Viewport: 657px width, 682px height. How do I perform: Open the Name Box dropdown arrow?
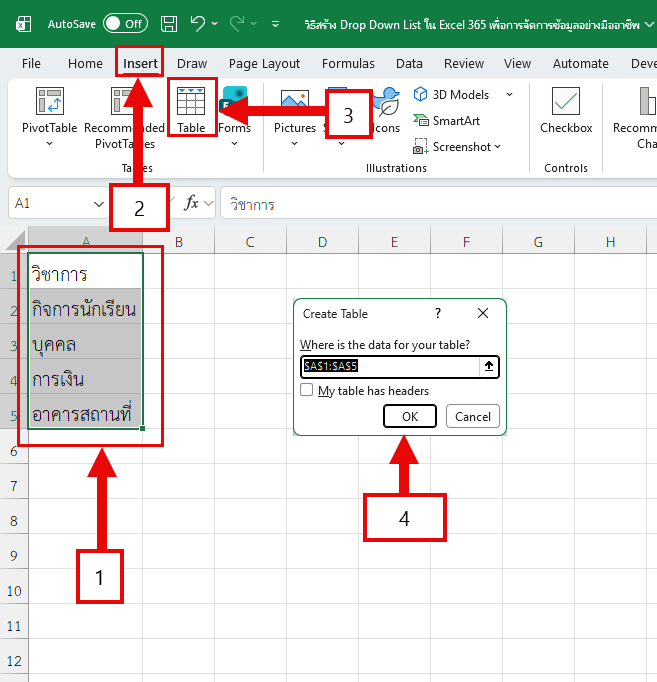pos(99,204)
